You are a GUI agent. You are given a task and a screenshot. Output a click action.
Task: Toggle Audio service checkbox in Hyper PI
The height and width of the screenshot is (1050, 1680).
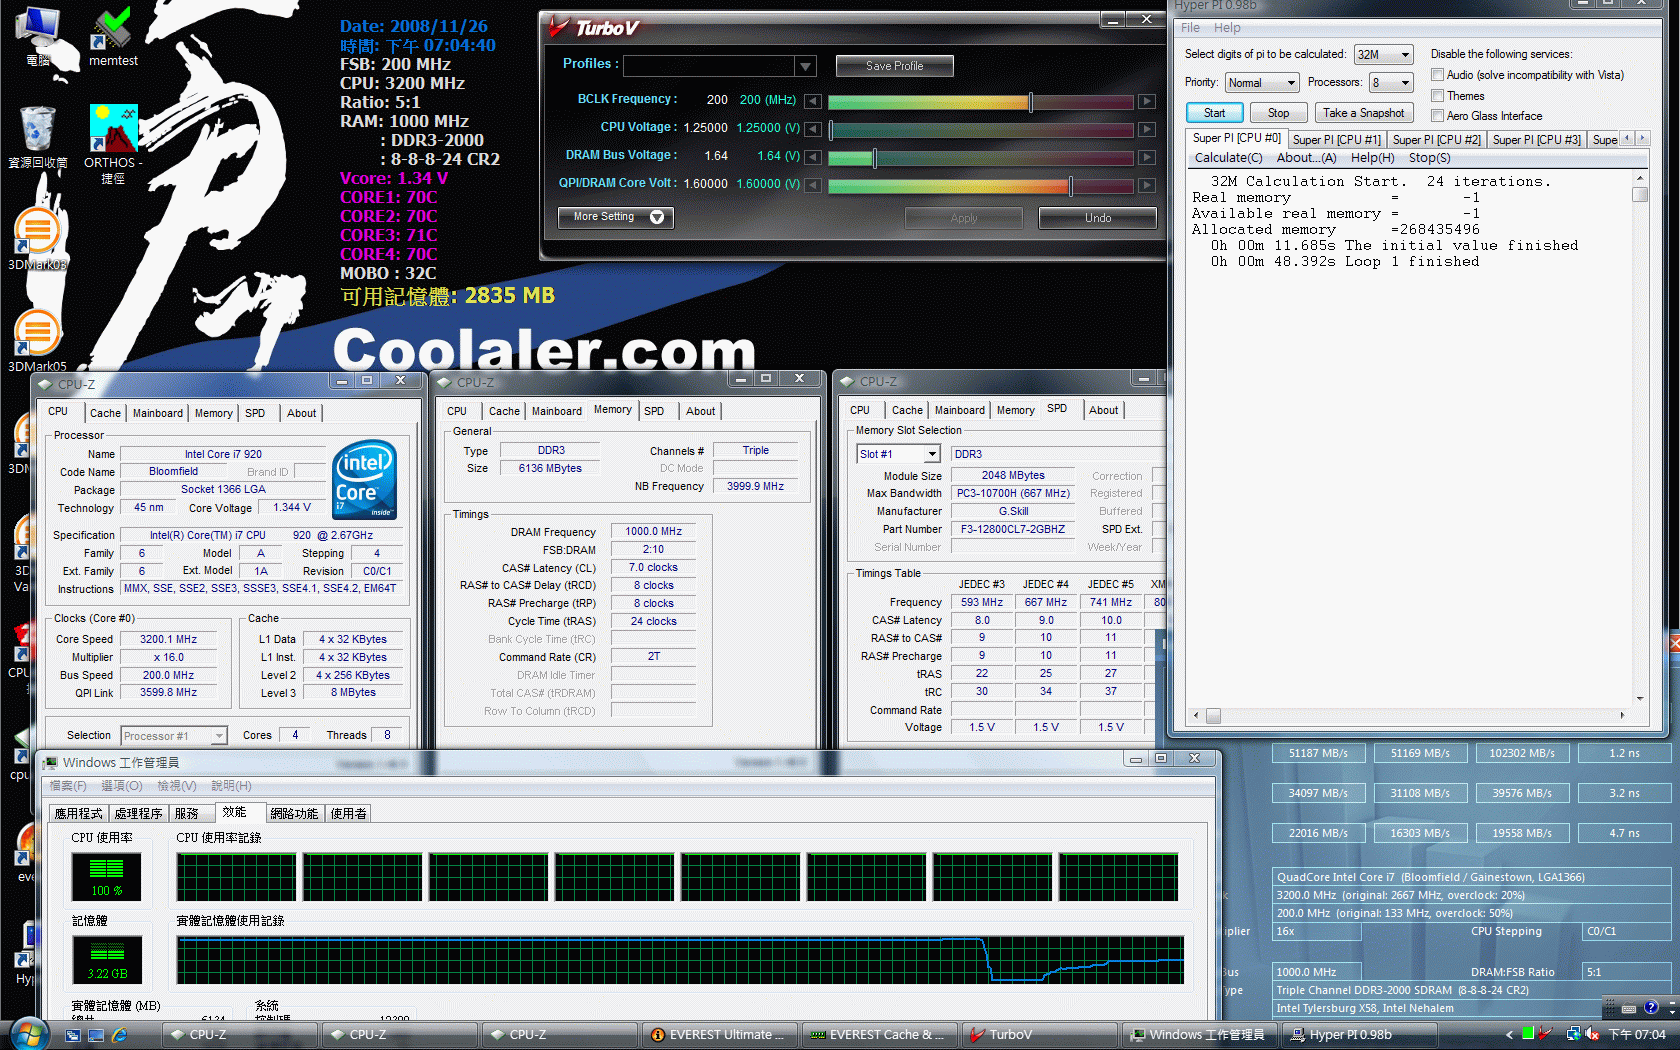click(x=1437, y=75)
